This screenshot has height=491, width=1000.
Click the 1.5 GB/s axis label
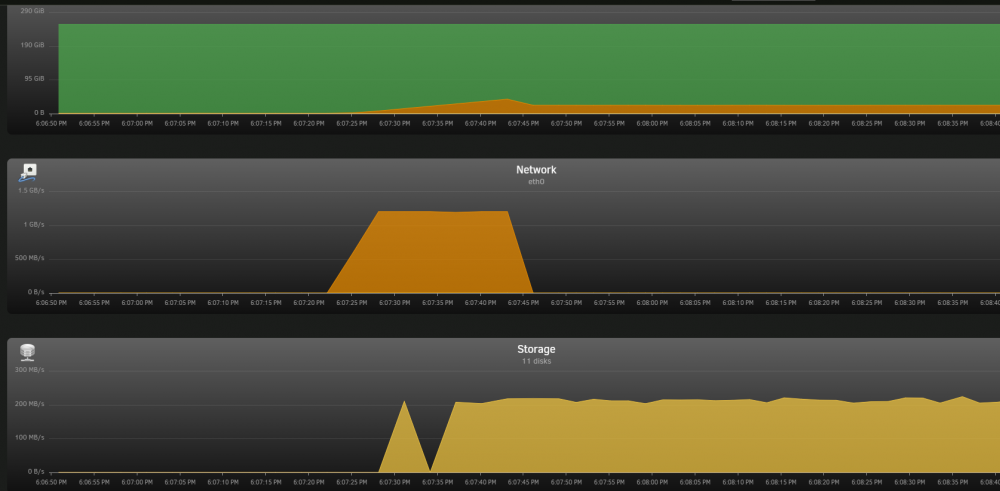31,191
